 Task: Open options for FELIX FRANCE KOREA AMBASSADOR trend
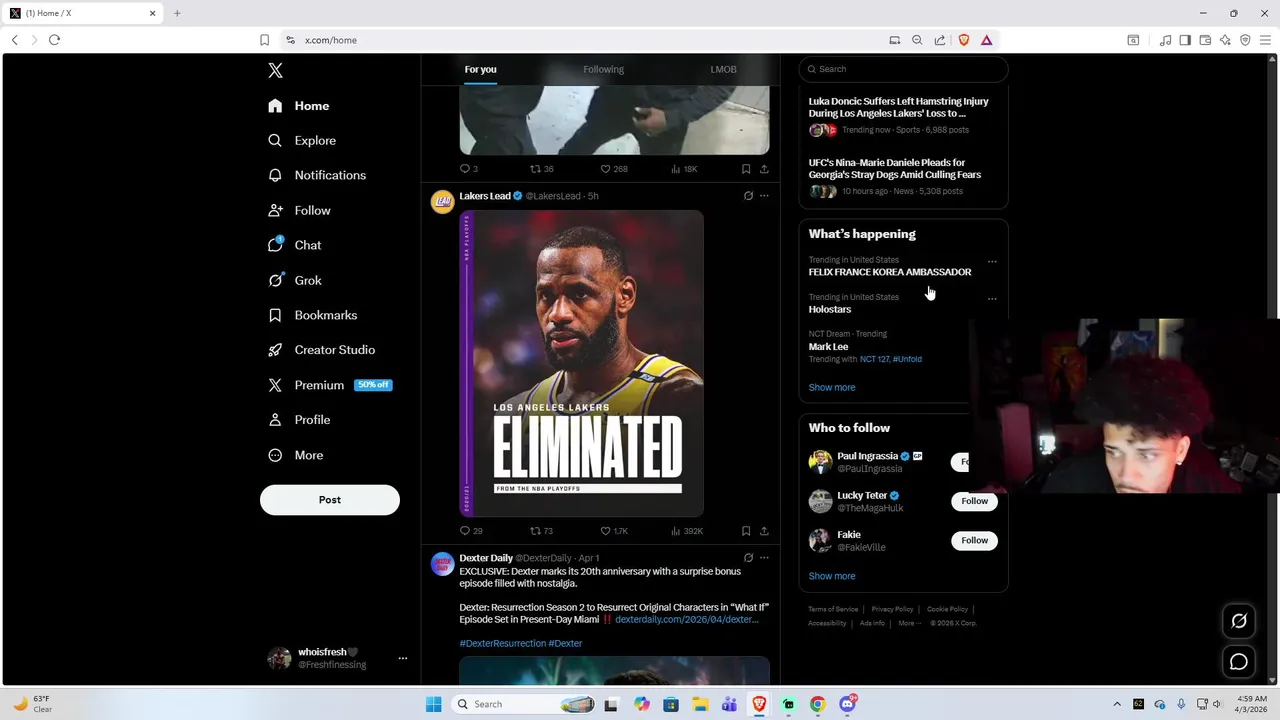tap(992, 262)
